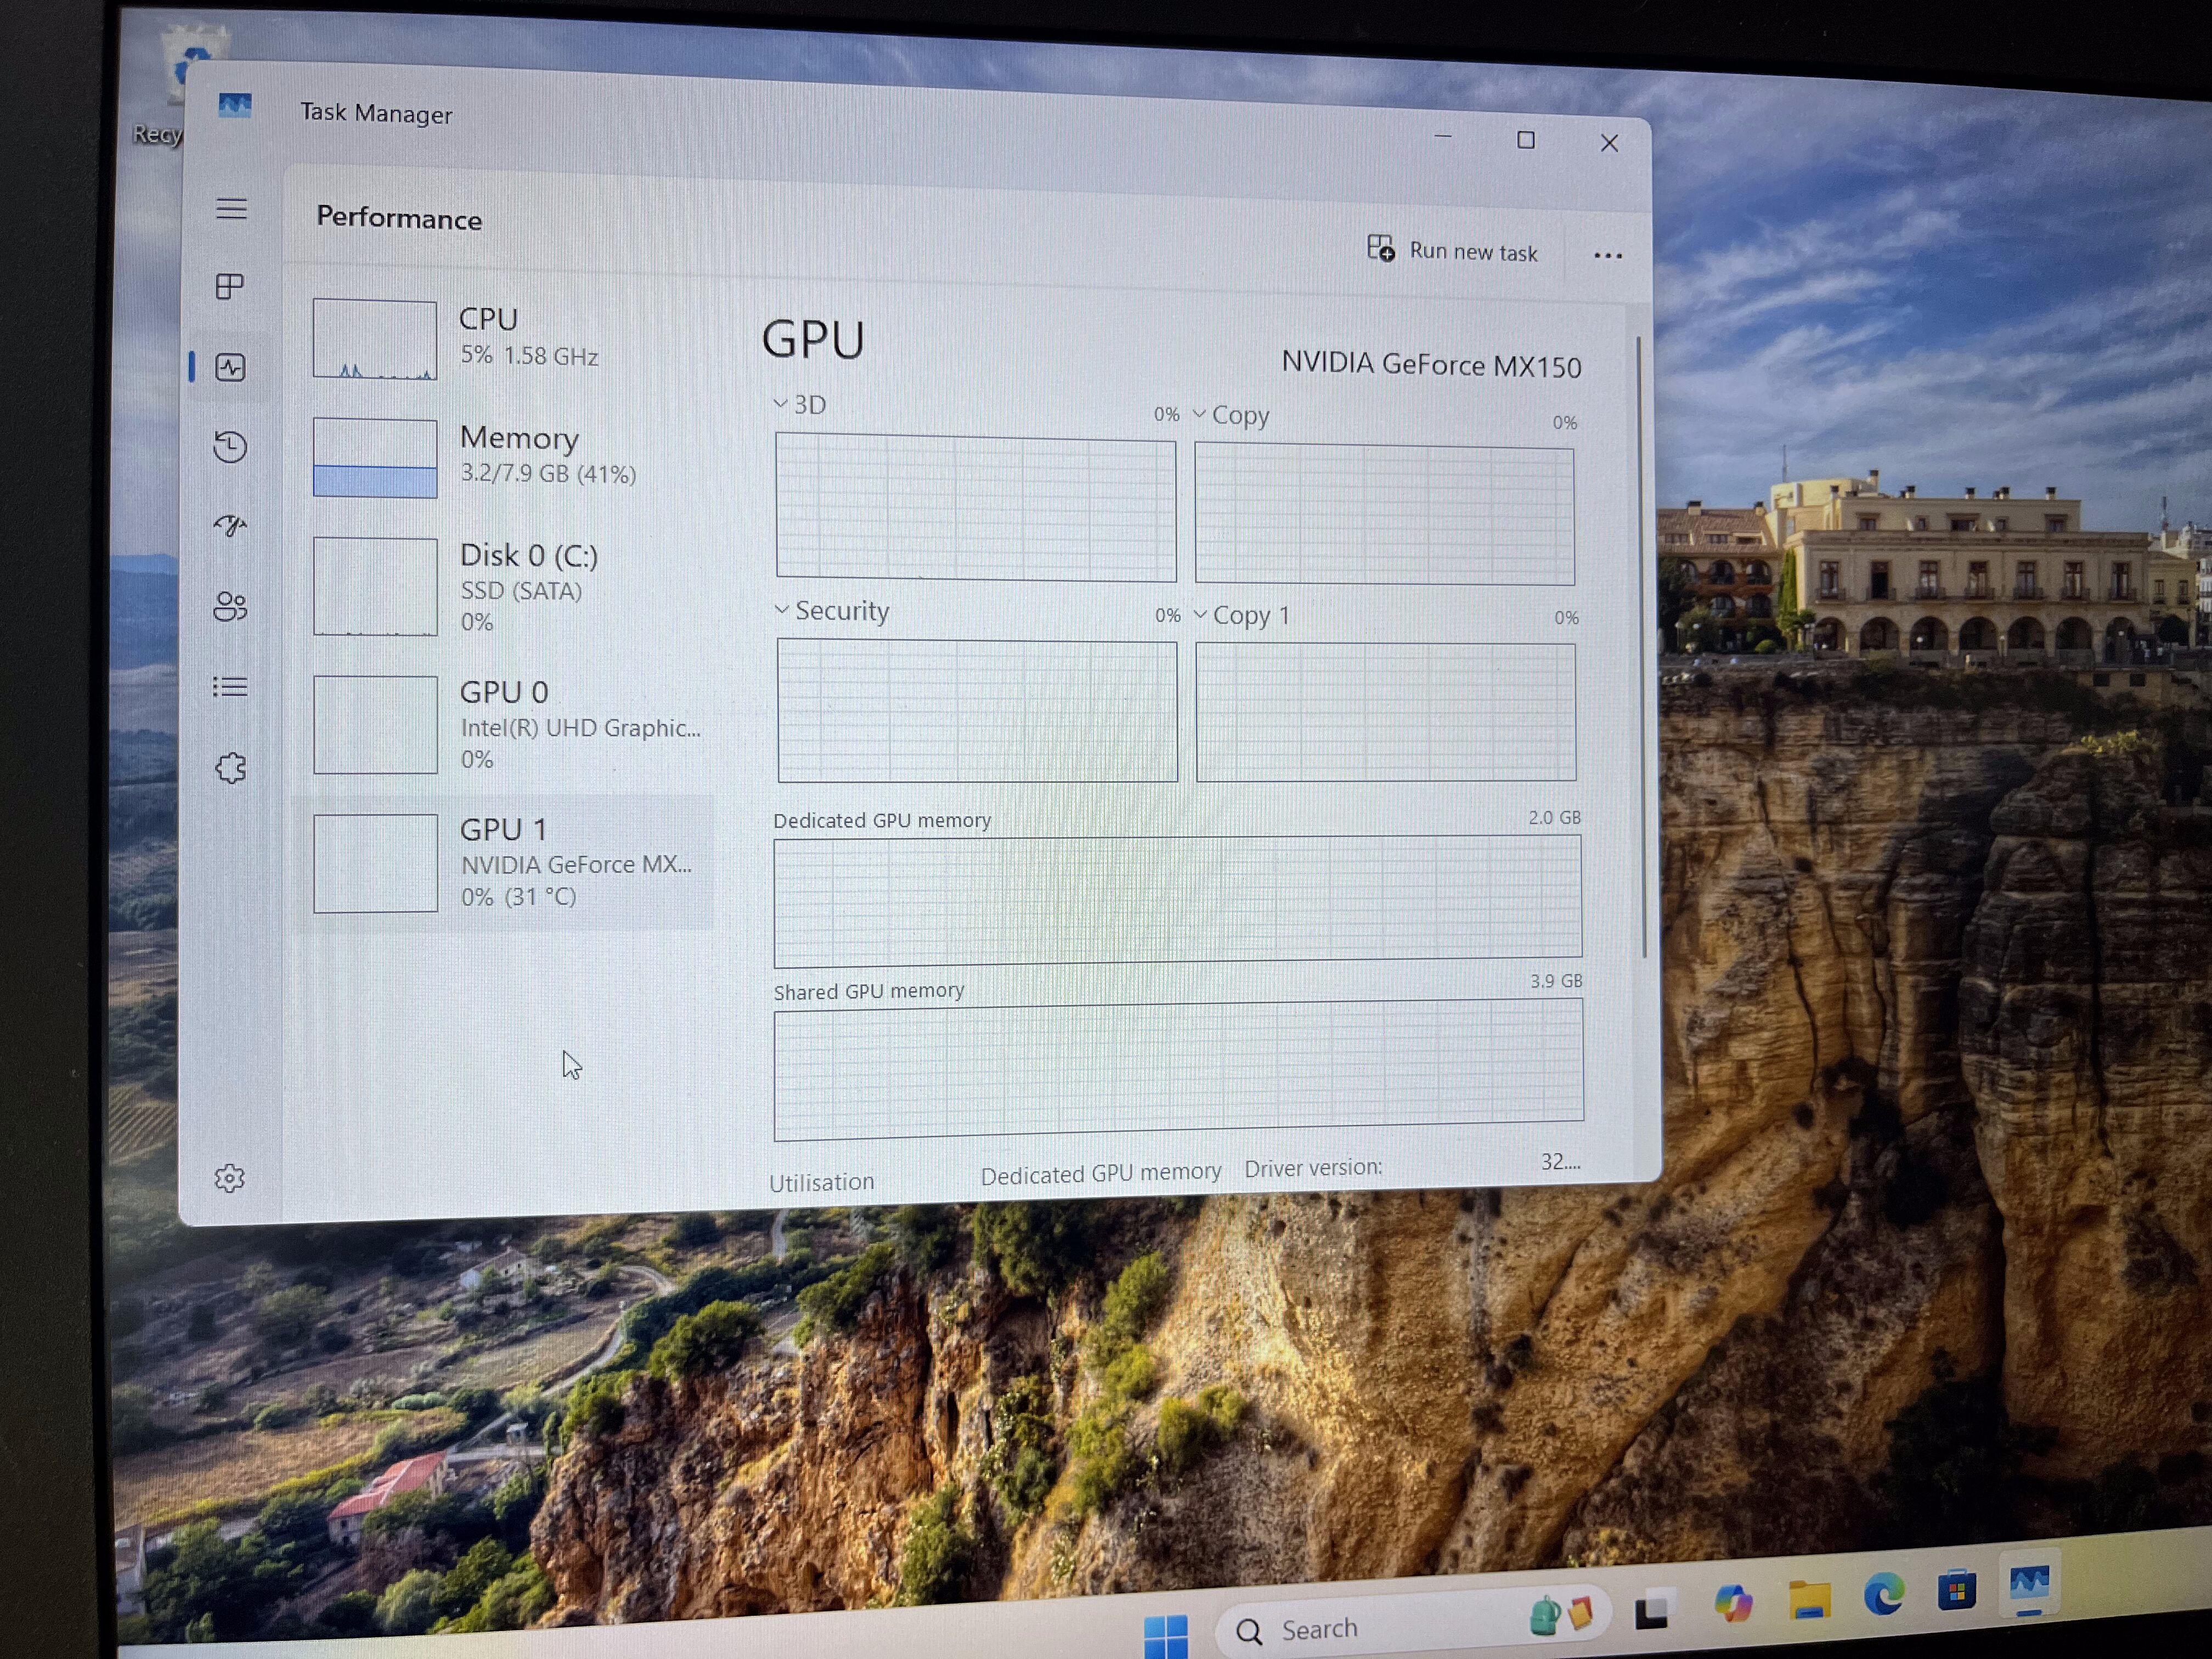This screenshot has height=1659, width=2212.
Task: Click the 3.9 GB shared memory value
Action: click(x=1556, y=981)
